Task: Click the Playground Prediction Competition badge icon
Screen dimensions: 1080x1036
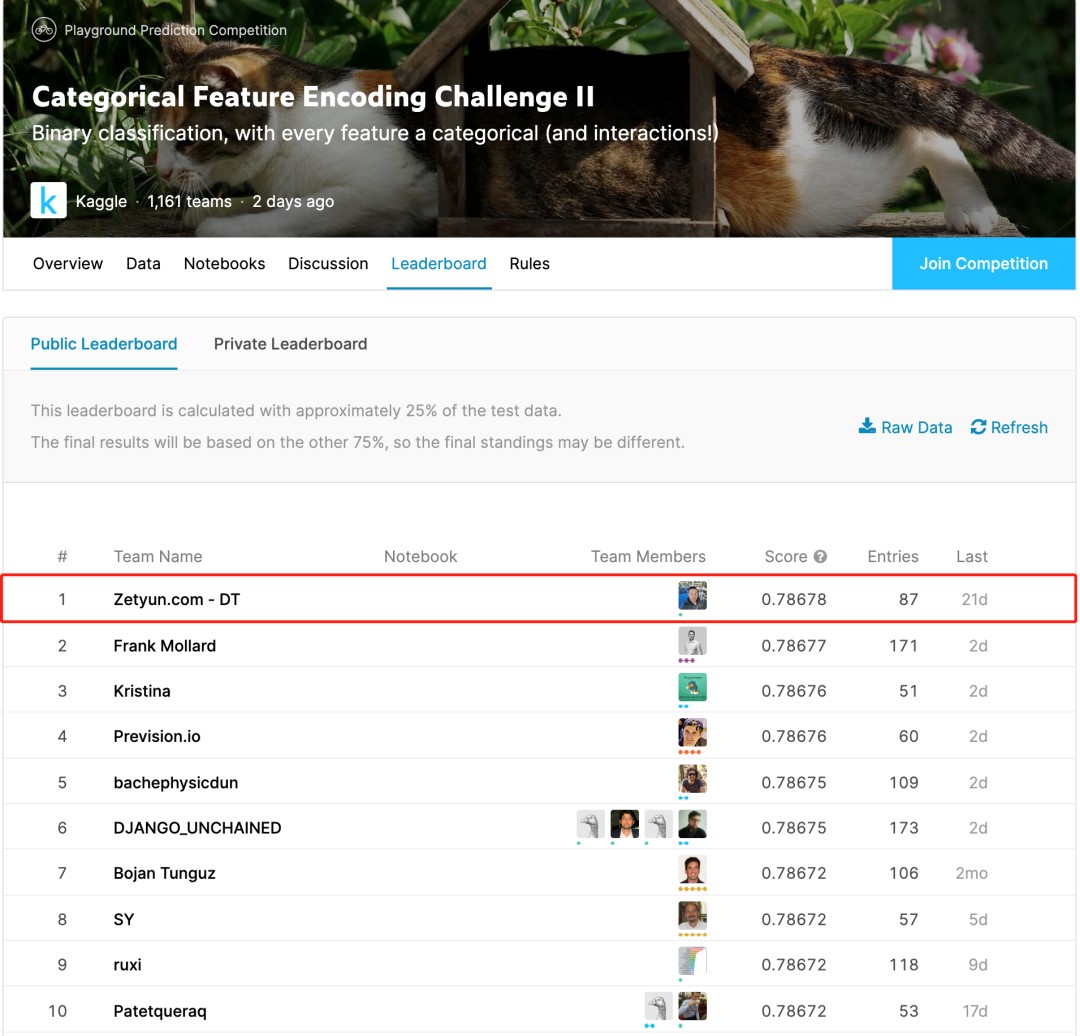Action: click(x=44, y=30)
